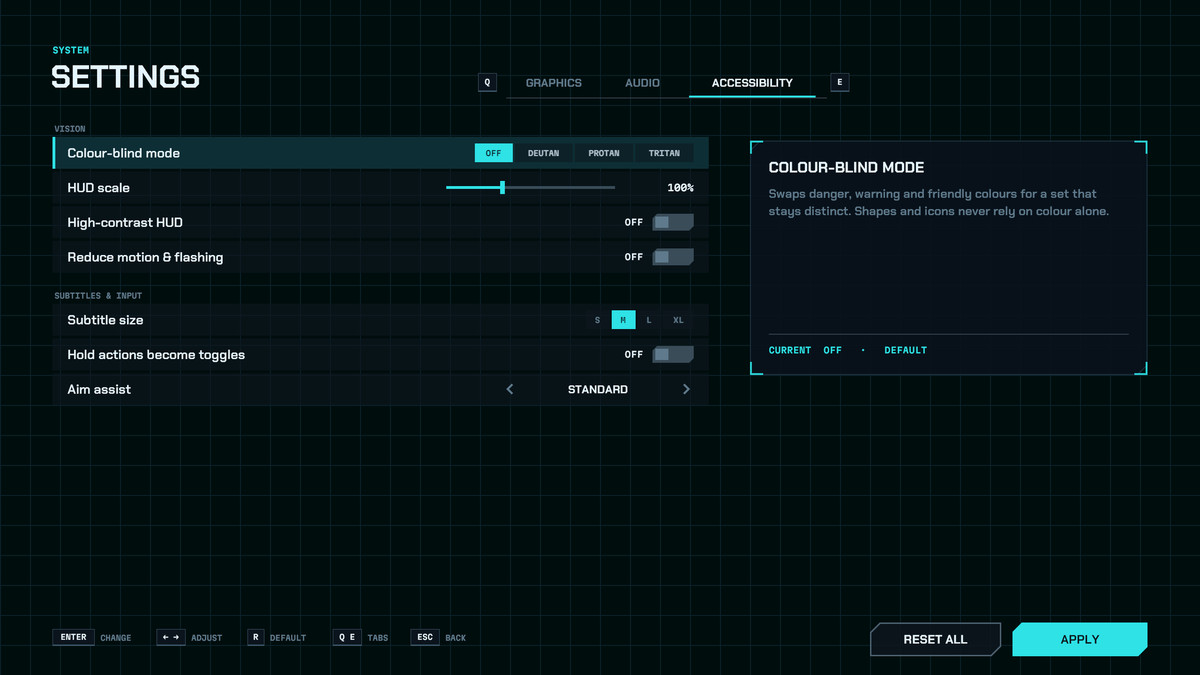
Task: Switch to the Audio tab
Action: click(x=642, y=83)
